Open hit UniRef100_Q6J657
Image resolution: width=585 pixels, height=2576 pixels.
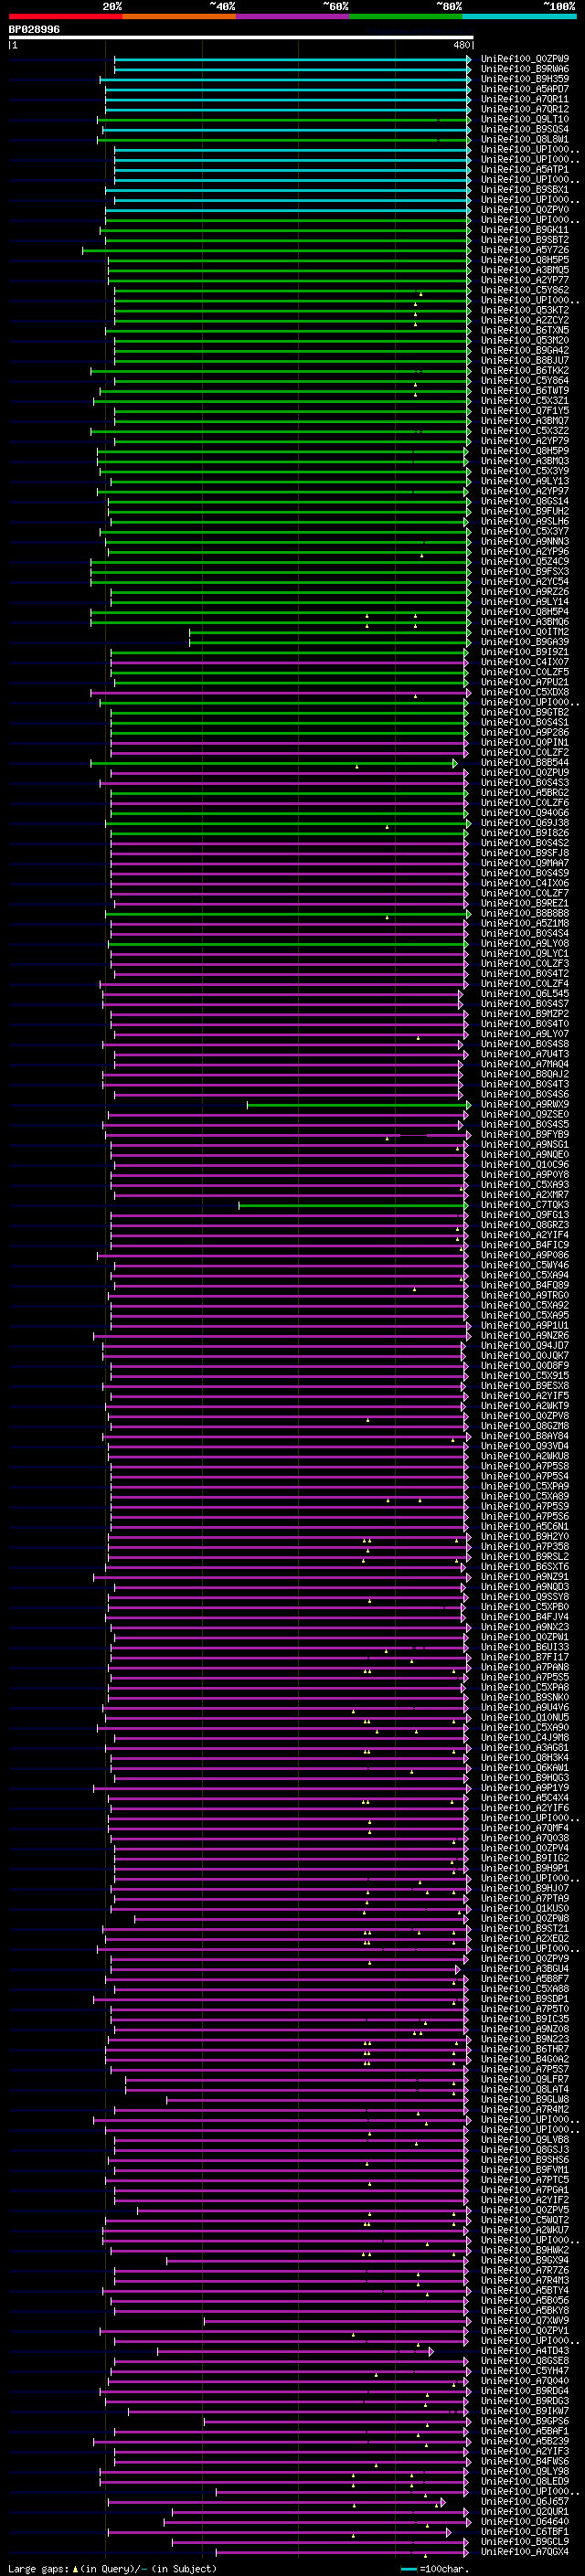pos(525,2502)
